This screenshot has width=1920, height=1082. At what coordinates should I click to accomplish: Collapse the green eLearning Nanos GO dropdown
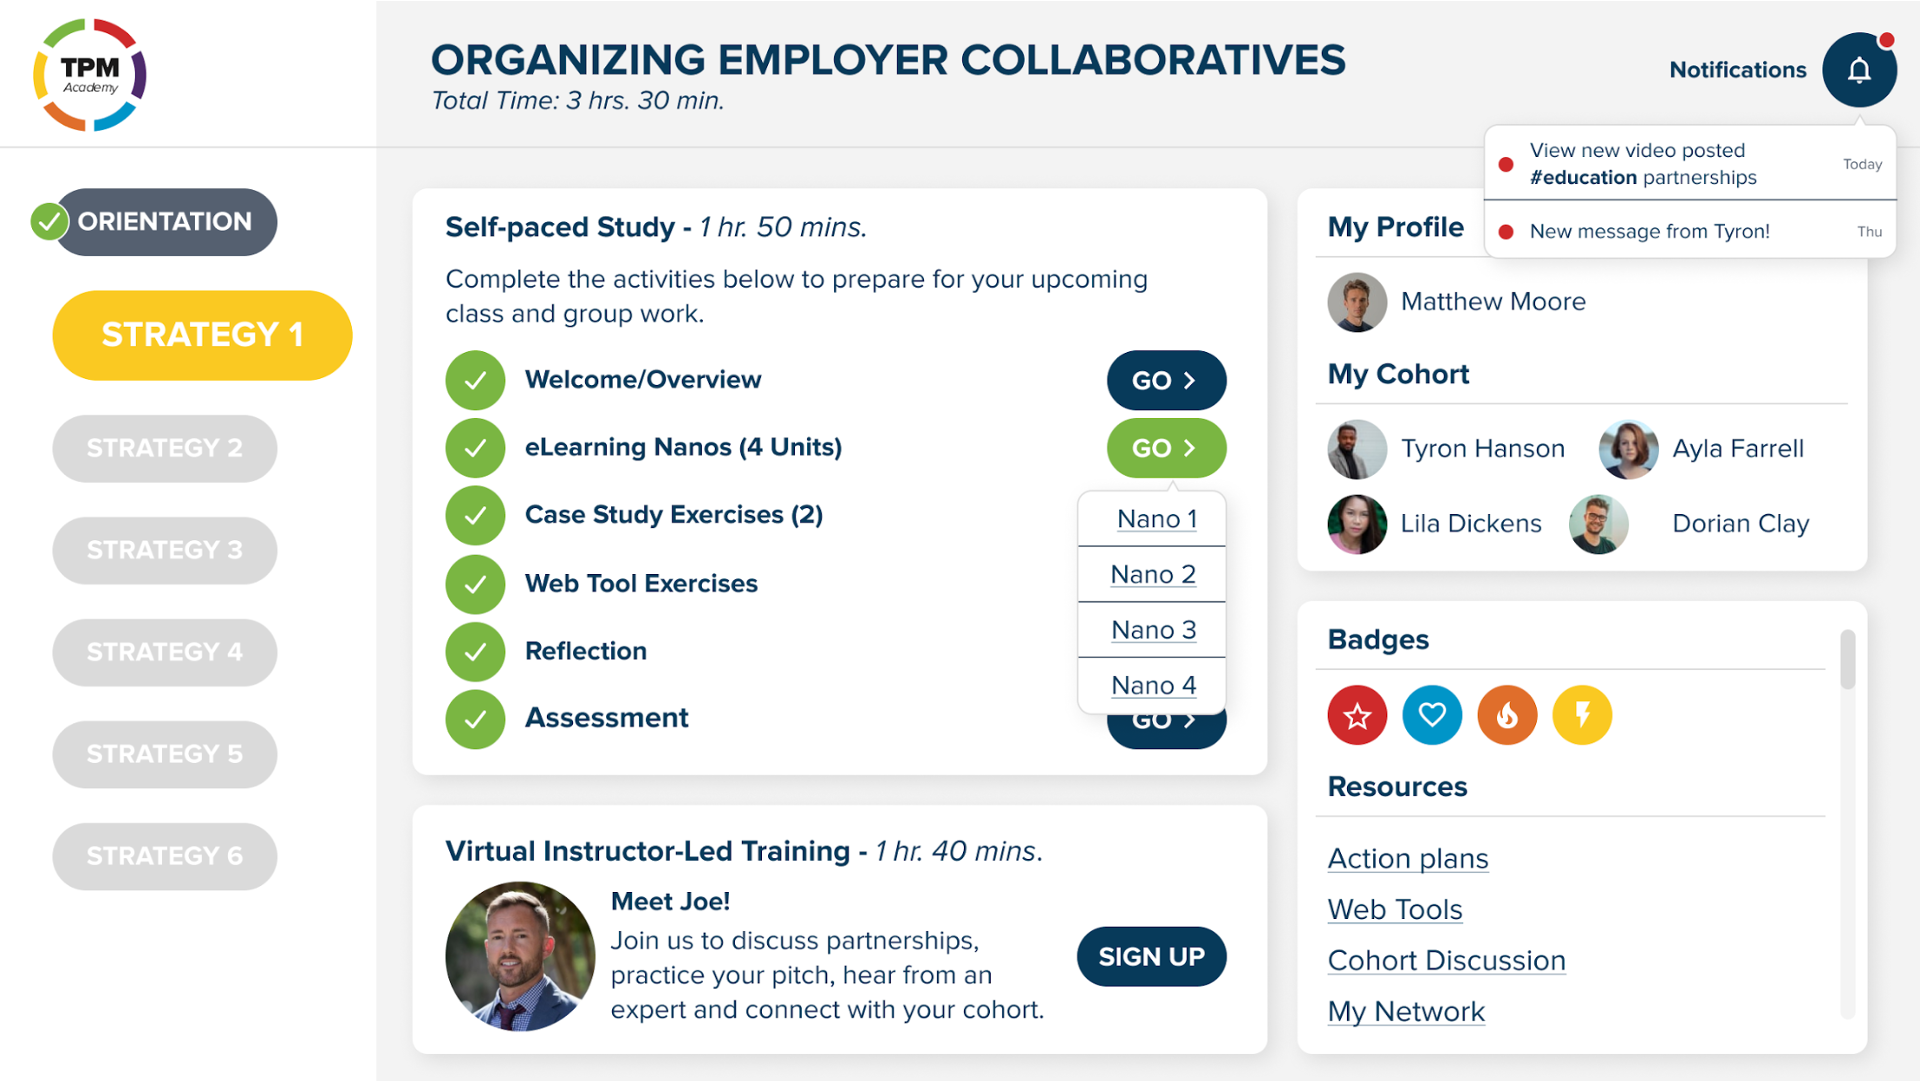coord(1166,448)
